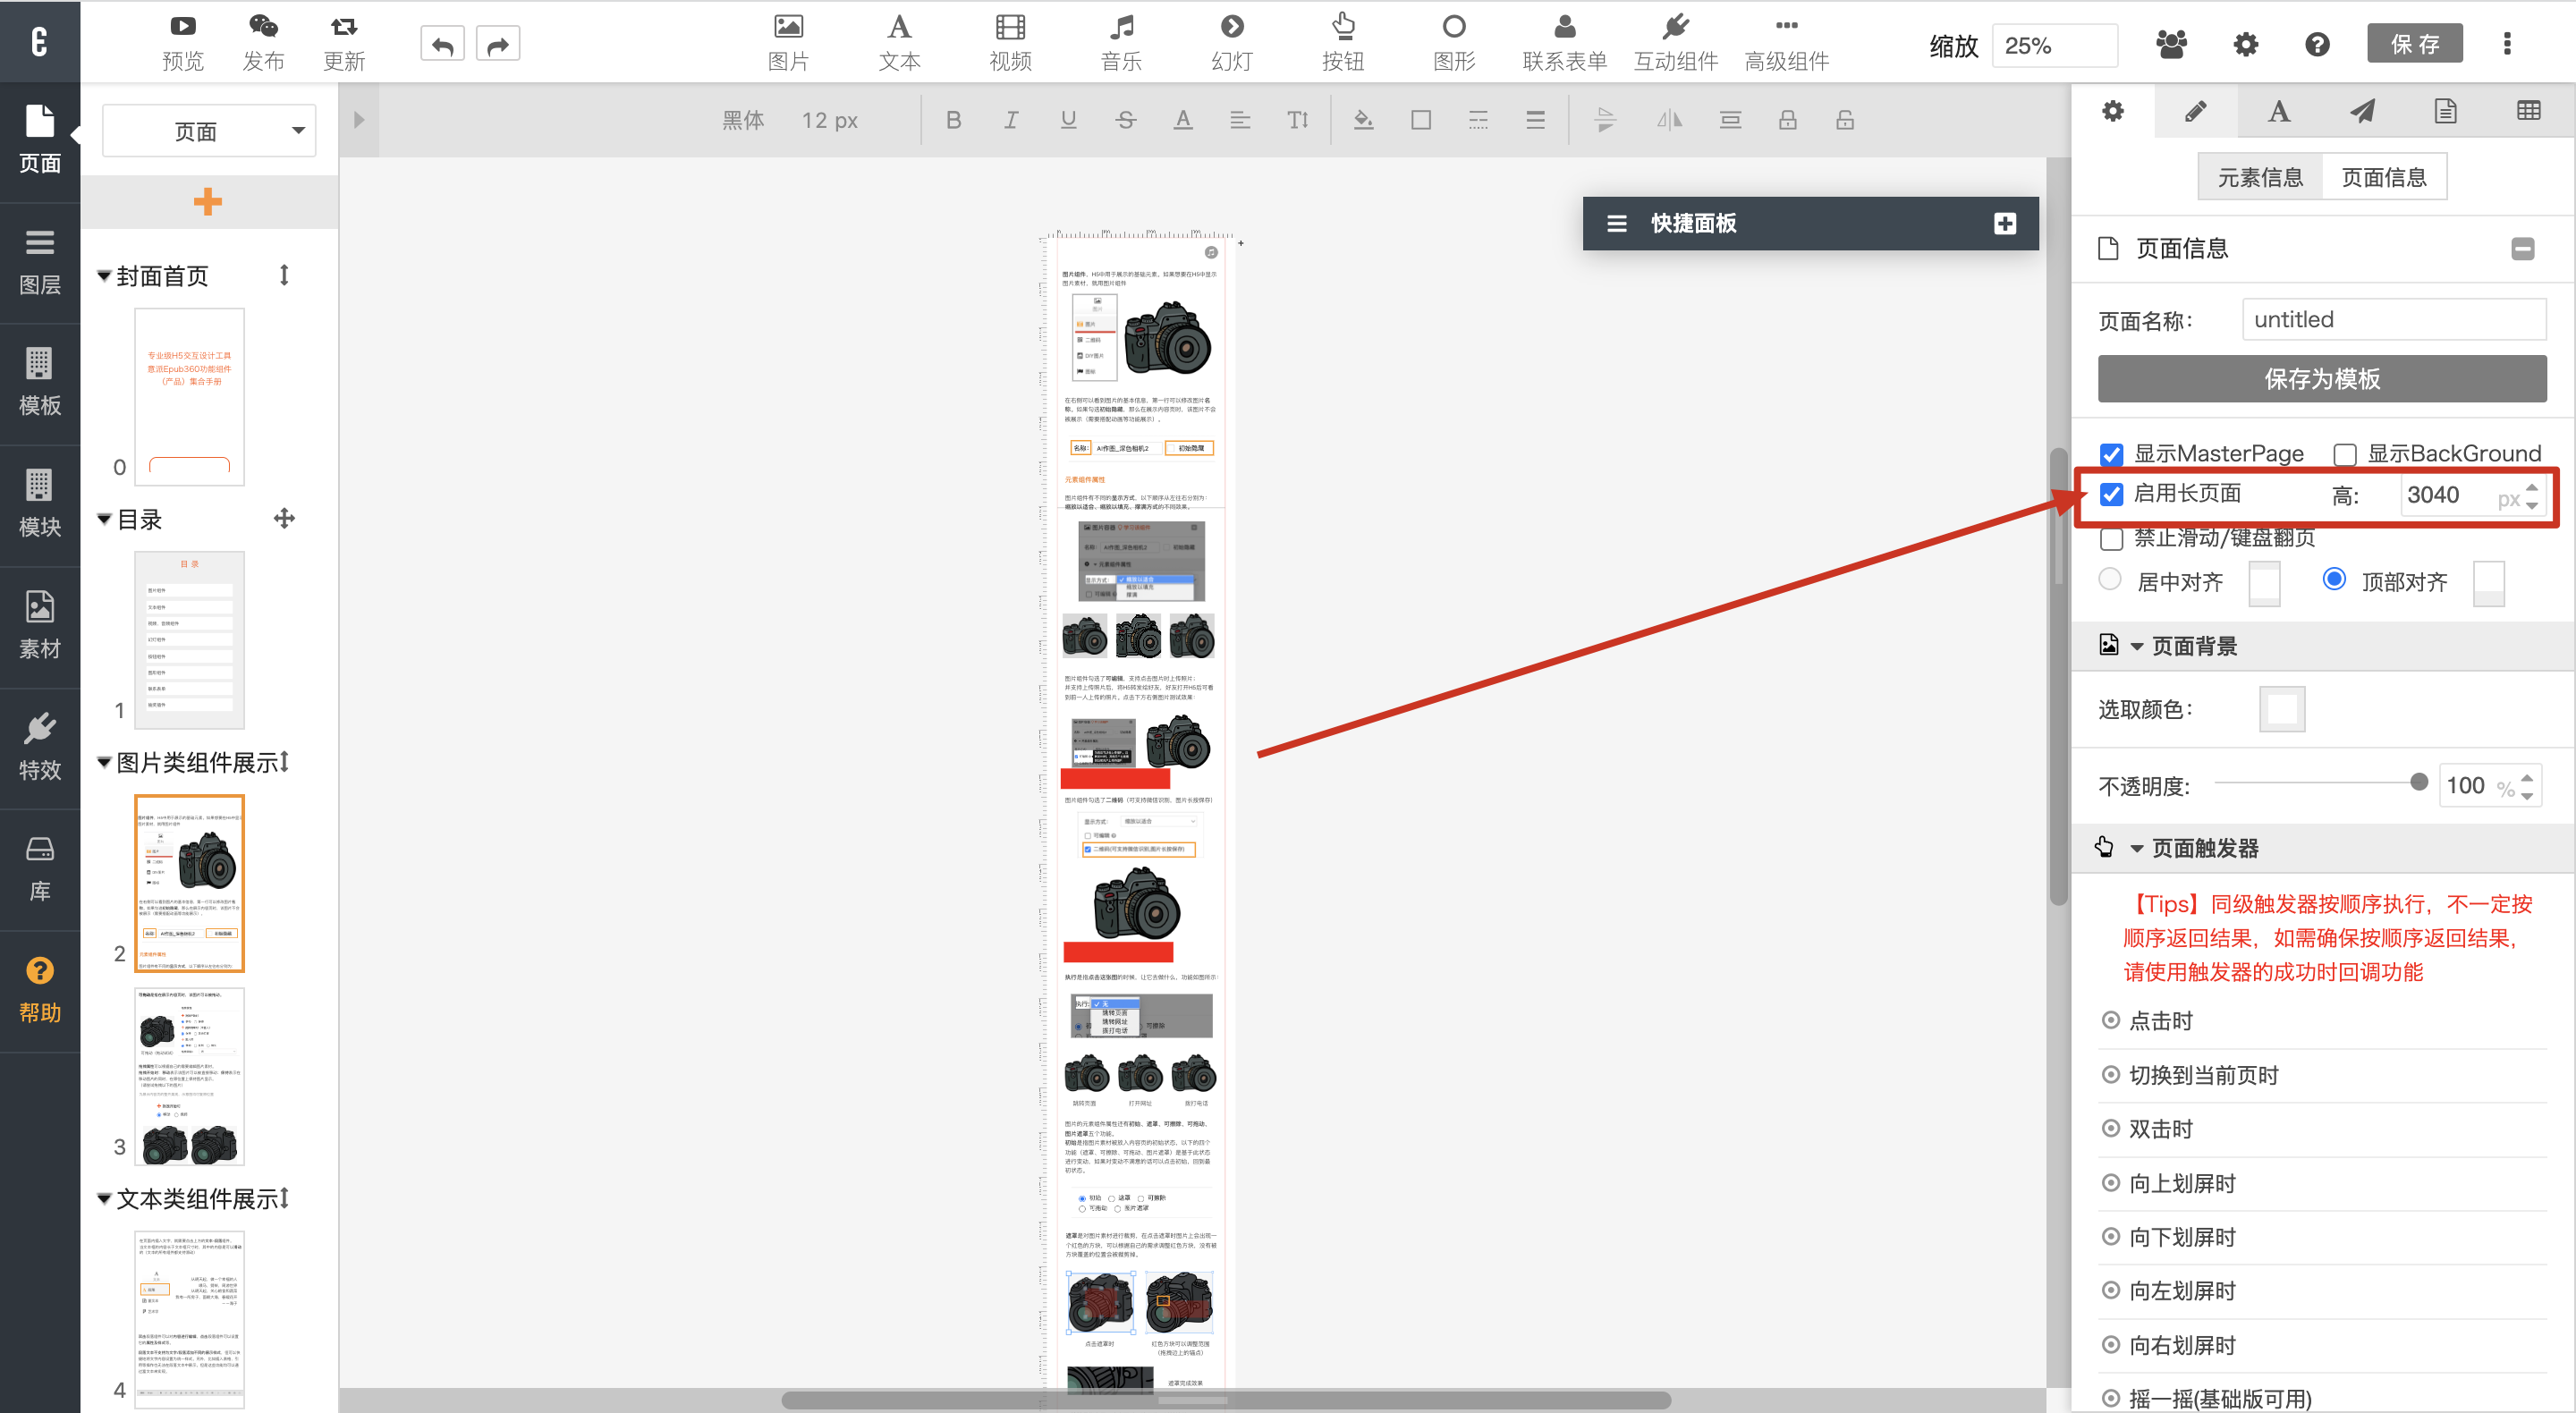Image resolution: width=2576 pixels, height=1413 pixels.
Task: Click the 保存 save button
Action: click(2414, 44)
